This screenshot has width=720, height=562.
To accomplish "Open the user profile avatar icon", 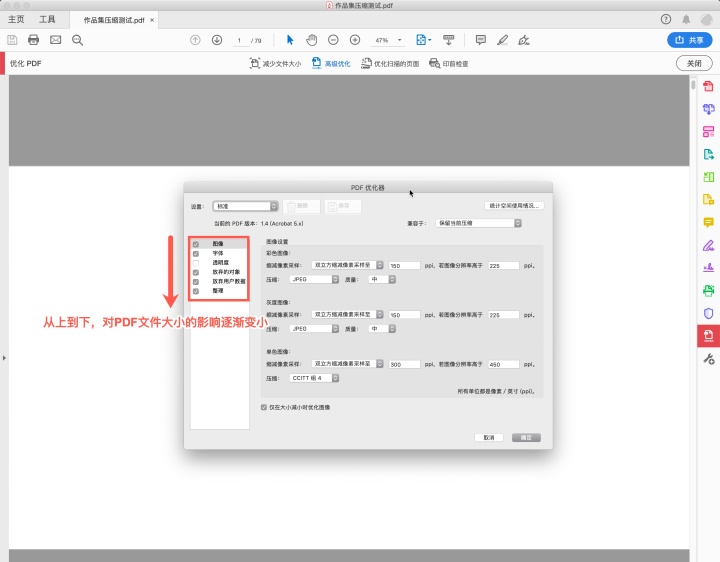I will click(706, 19).
